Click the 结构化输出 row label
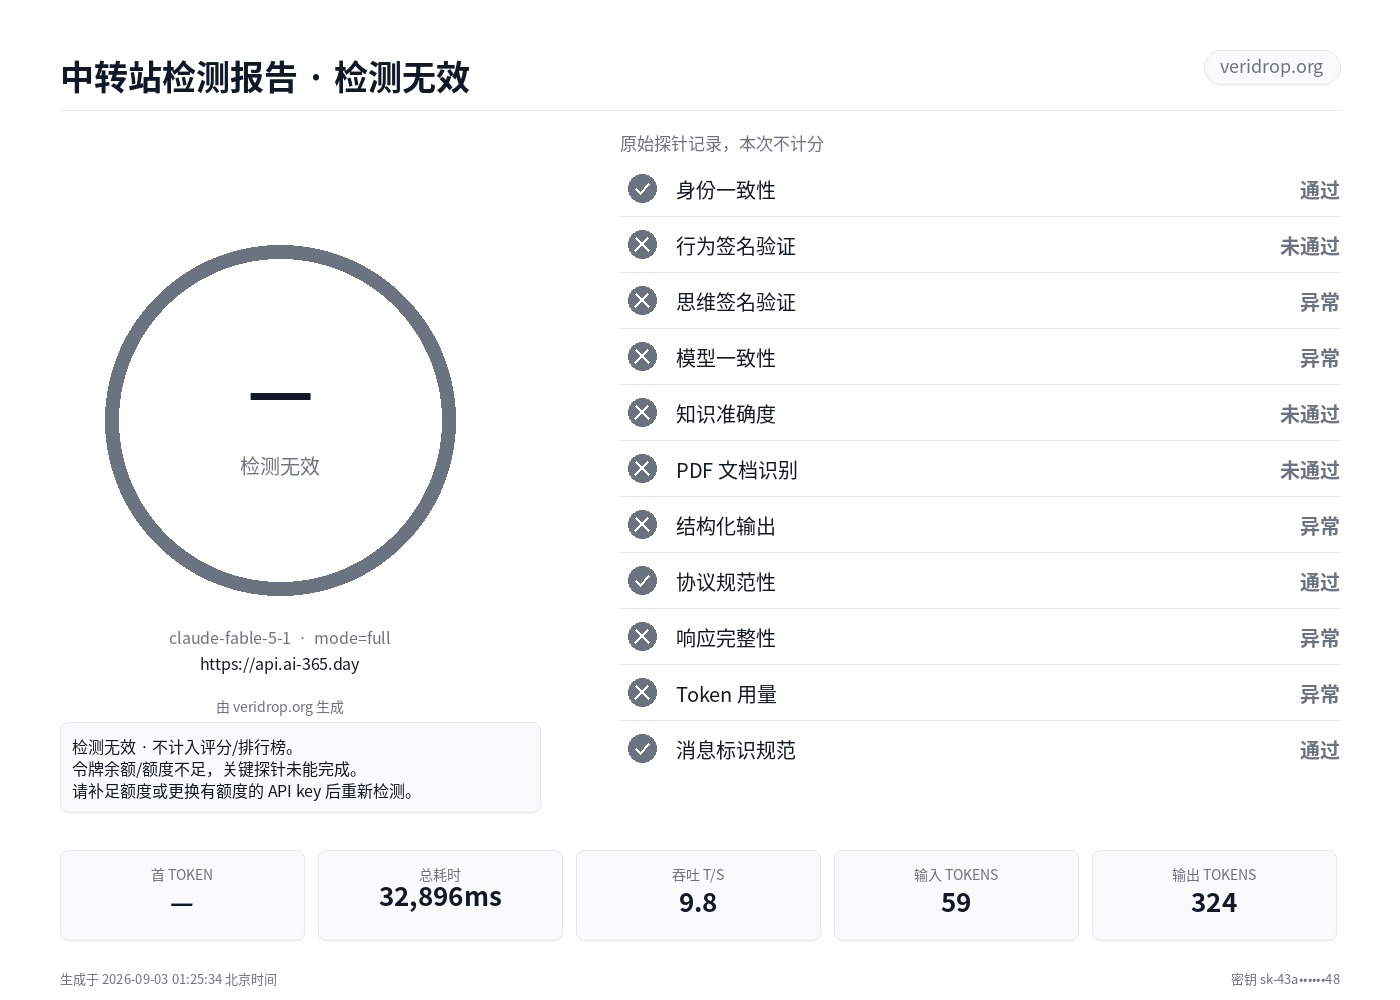Screen dimensions: 1400x1000 tap(726, 526)
